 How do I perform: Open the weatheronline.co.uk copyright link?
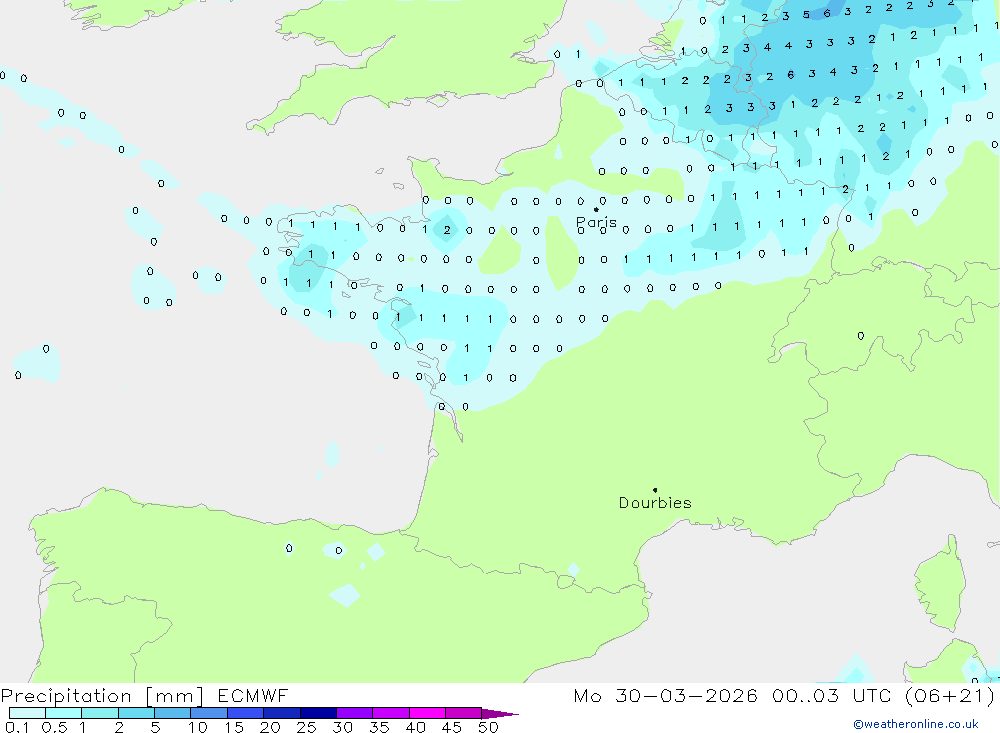pos(916,724)
